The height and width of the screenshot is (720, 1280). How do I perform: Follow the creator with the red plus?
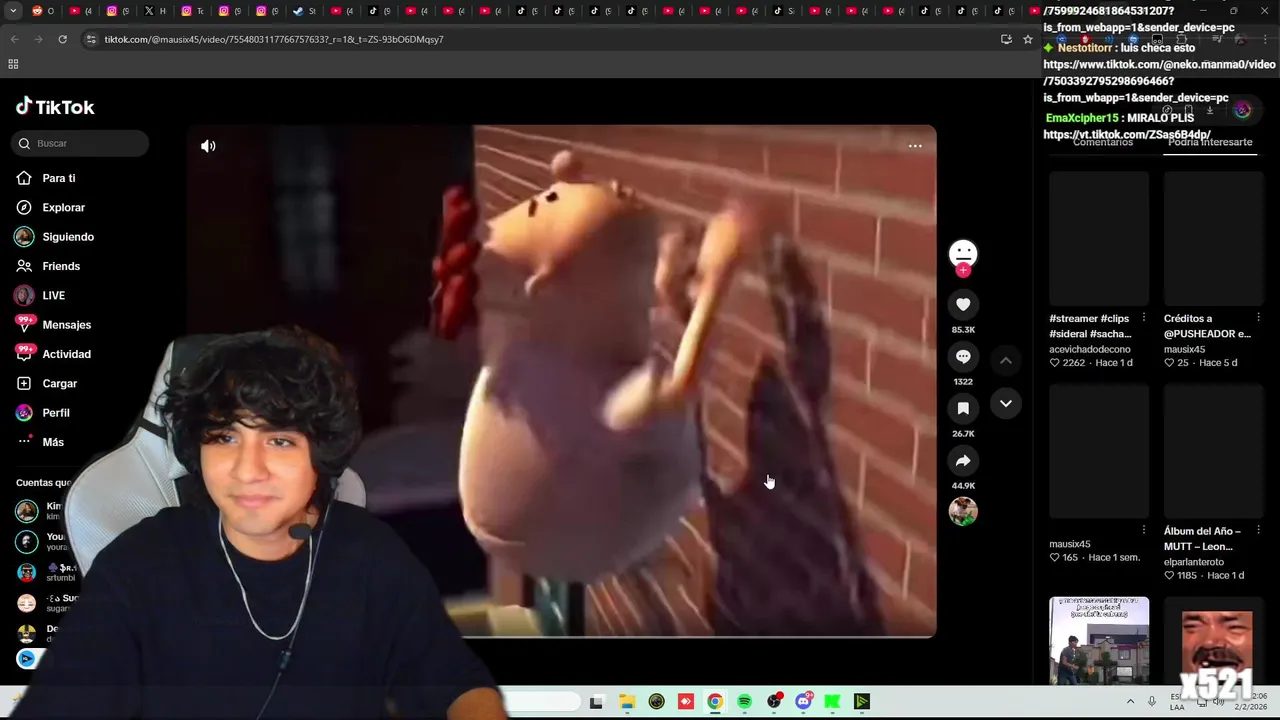pos(963,270)
